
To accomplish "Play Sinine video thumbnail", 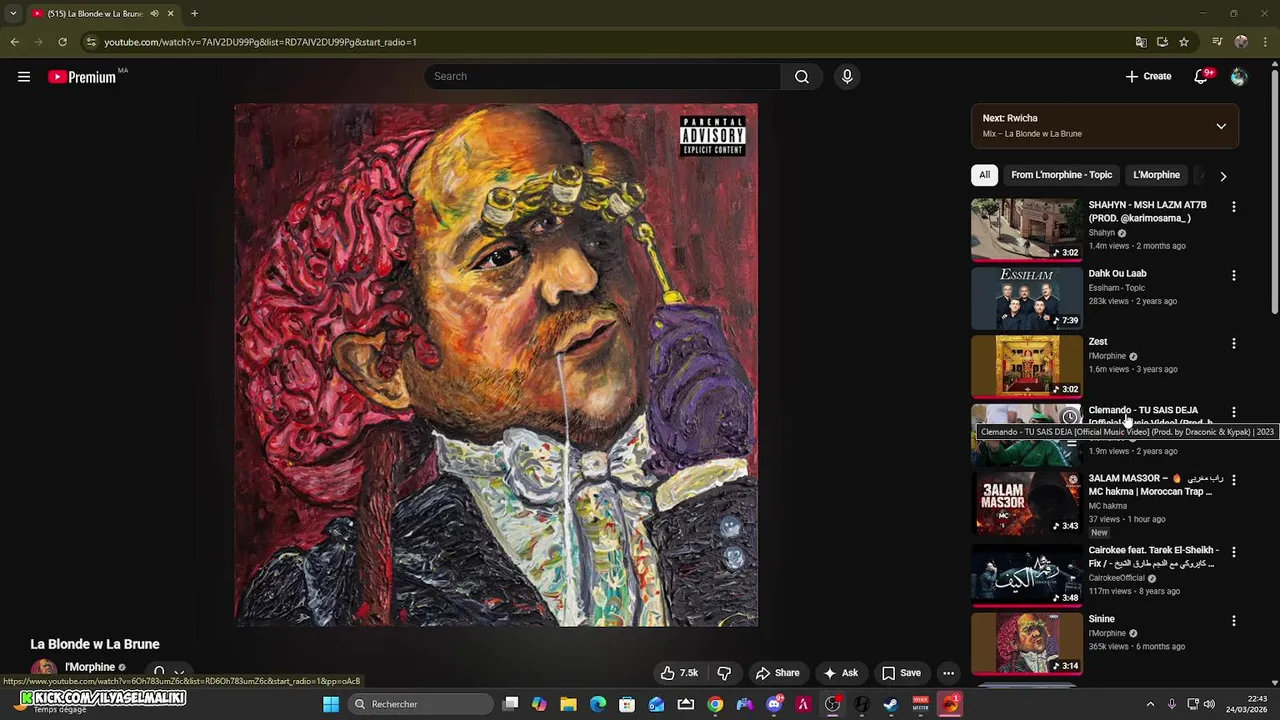I will point(1026,643).
